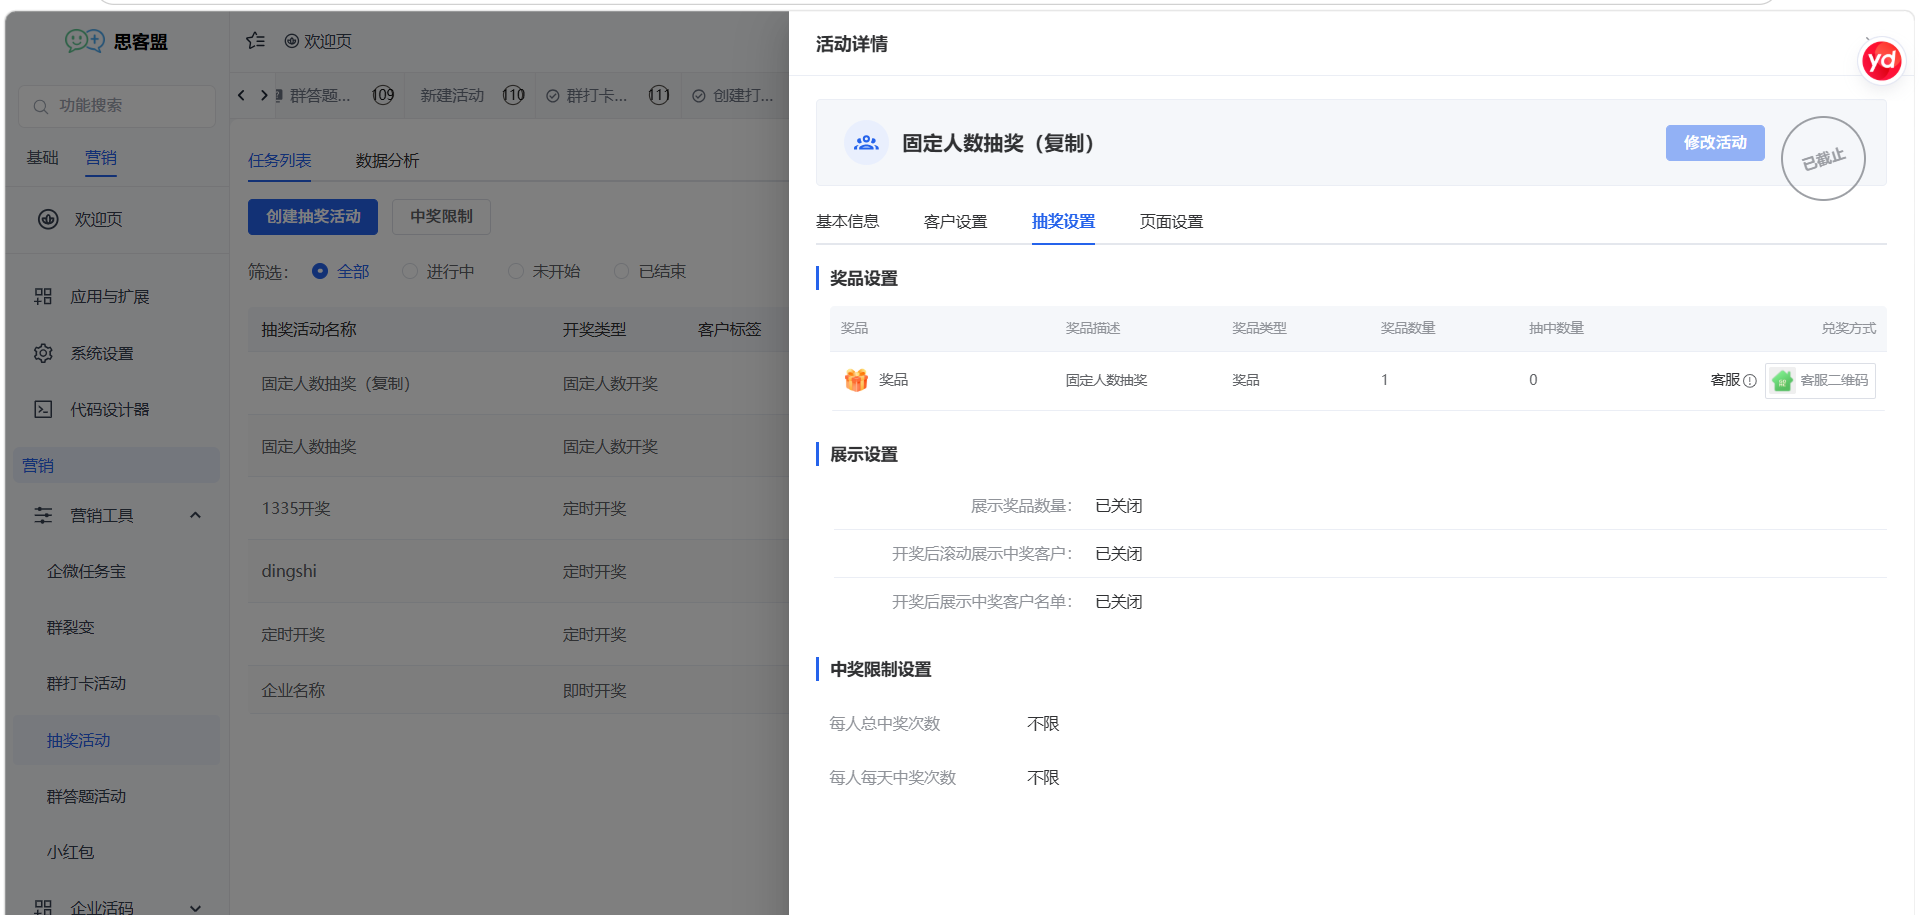
Task: Collapse the 营销工具 menu chevron
Action: click(x=196, y=515)
